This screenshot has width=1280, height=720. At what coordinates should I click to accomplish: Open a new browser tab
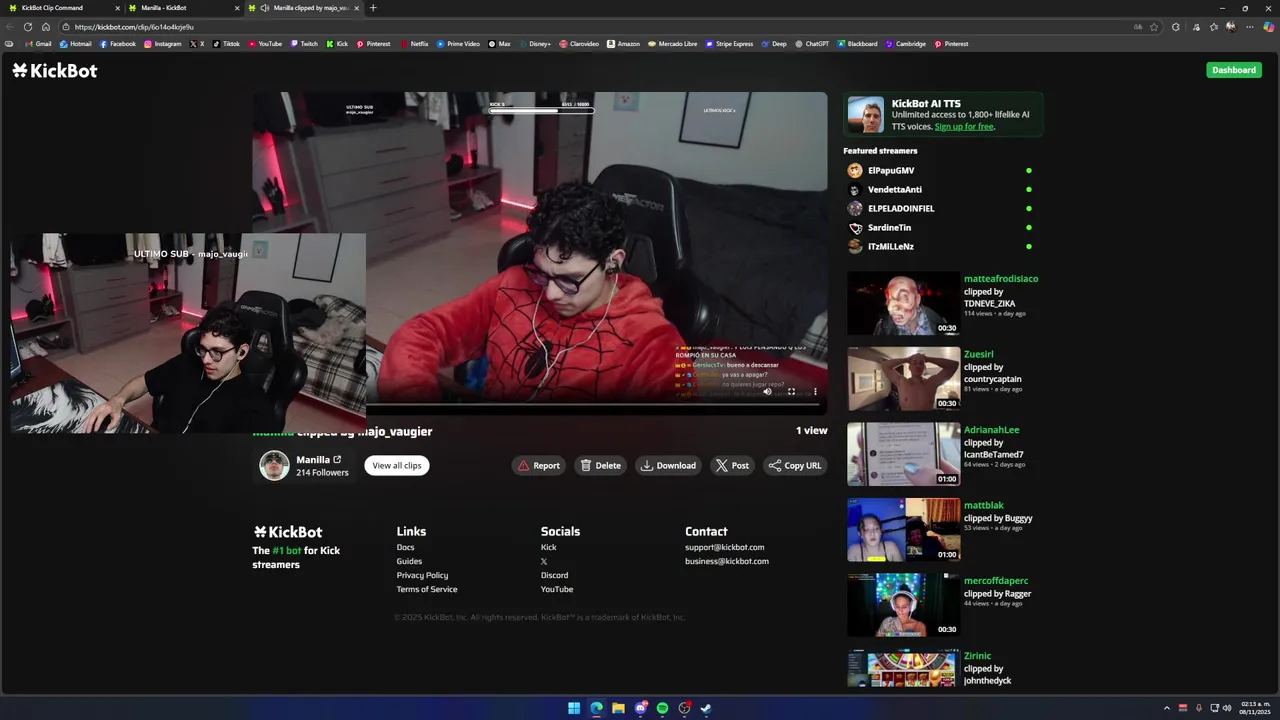coord(373,8)
